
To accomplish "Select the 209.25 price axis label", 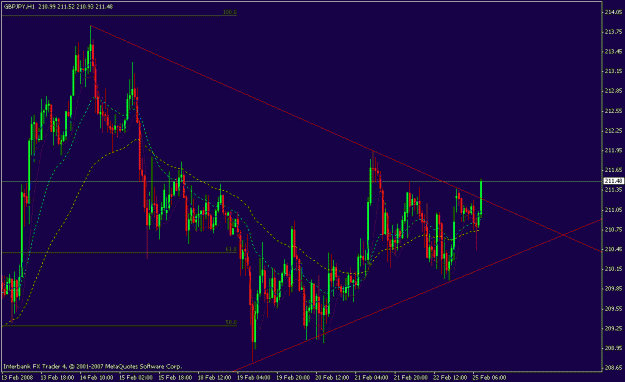I will (x=613, y=328).
